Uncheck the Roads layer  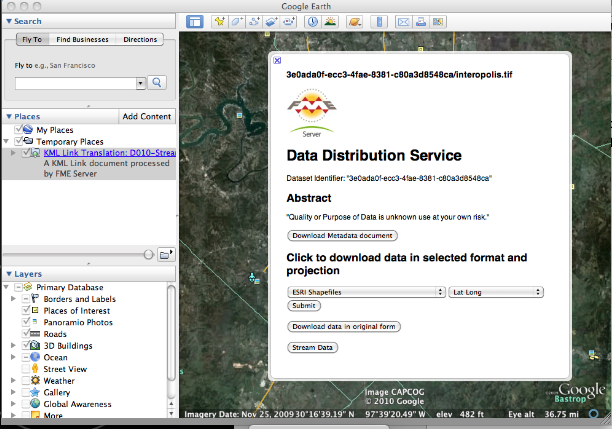point(25,334)
